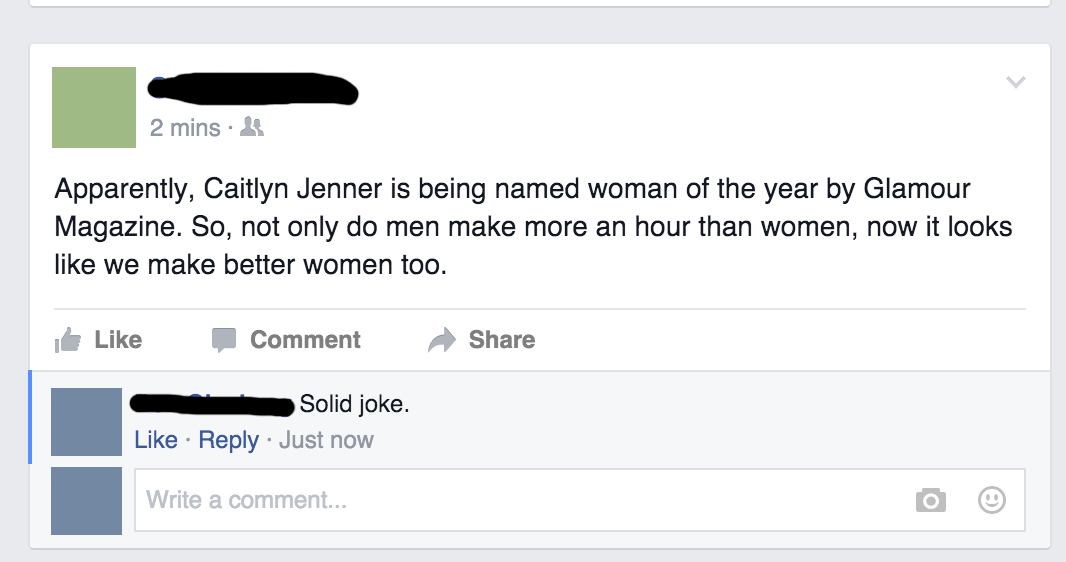Click the "Just now" comment timestamp
The width and height of the screenshot is (1066, 562).
(326, 440)
